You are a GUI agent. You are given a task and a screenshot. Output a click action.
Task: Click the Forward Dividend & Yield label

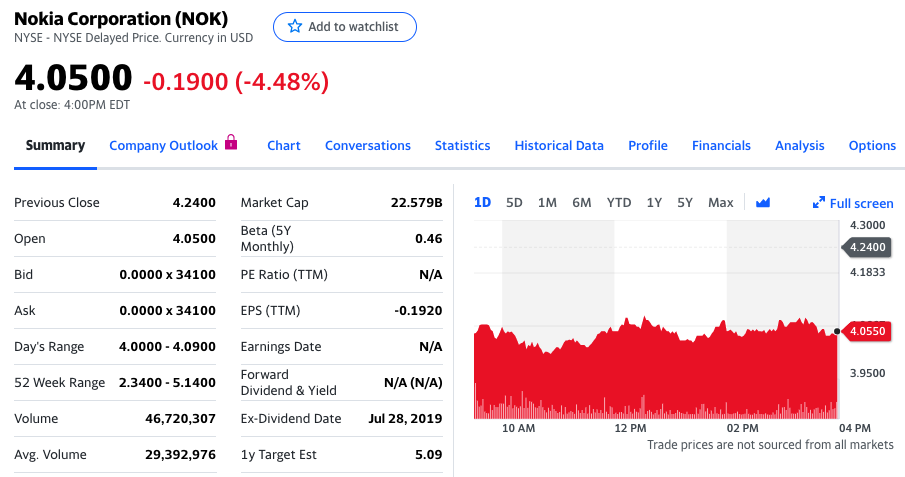pos(289,382)
